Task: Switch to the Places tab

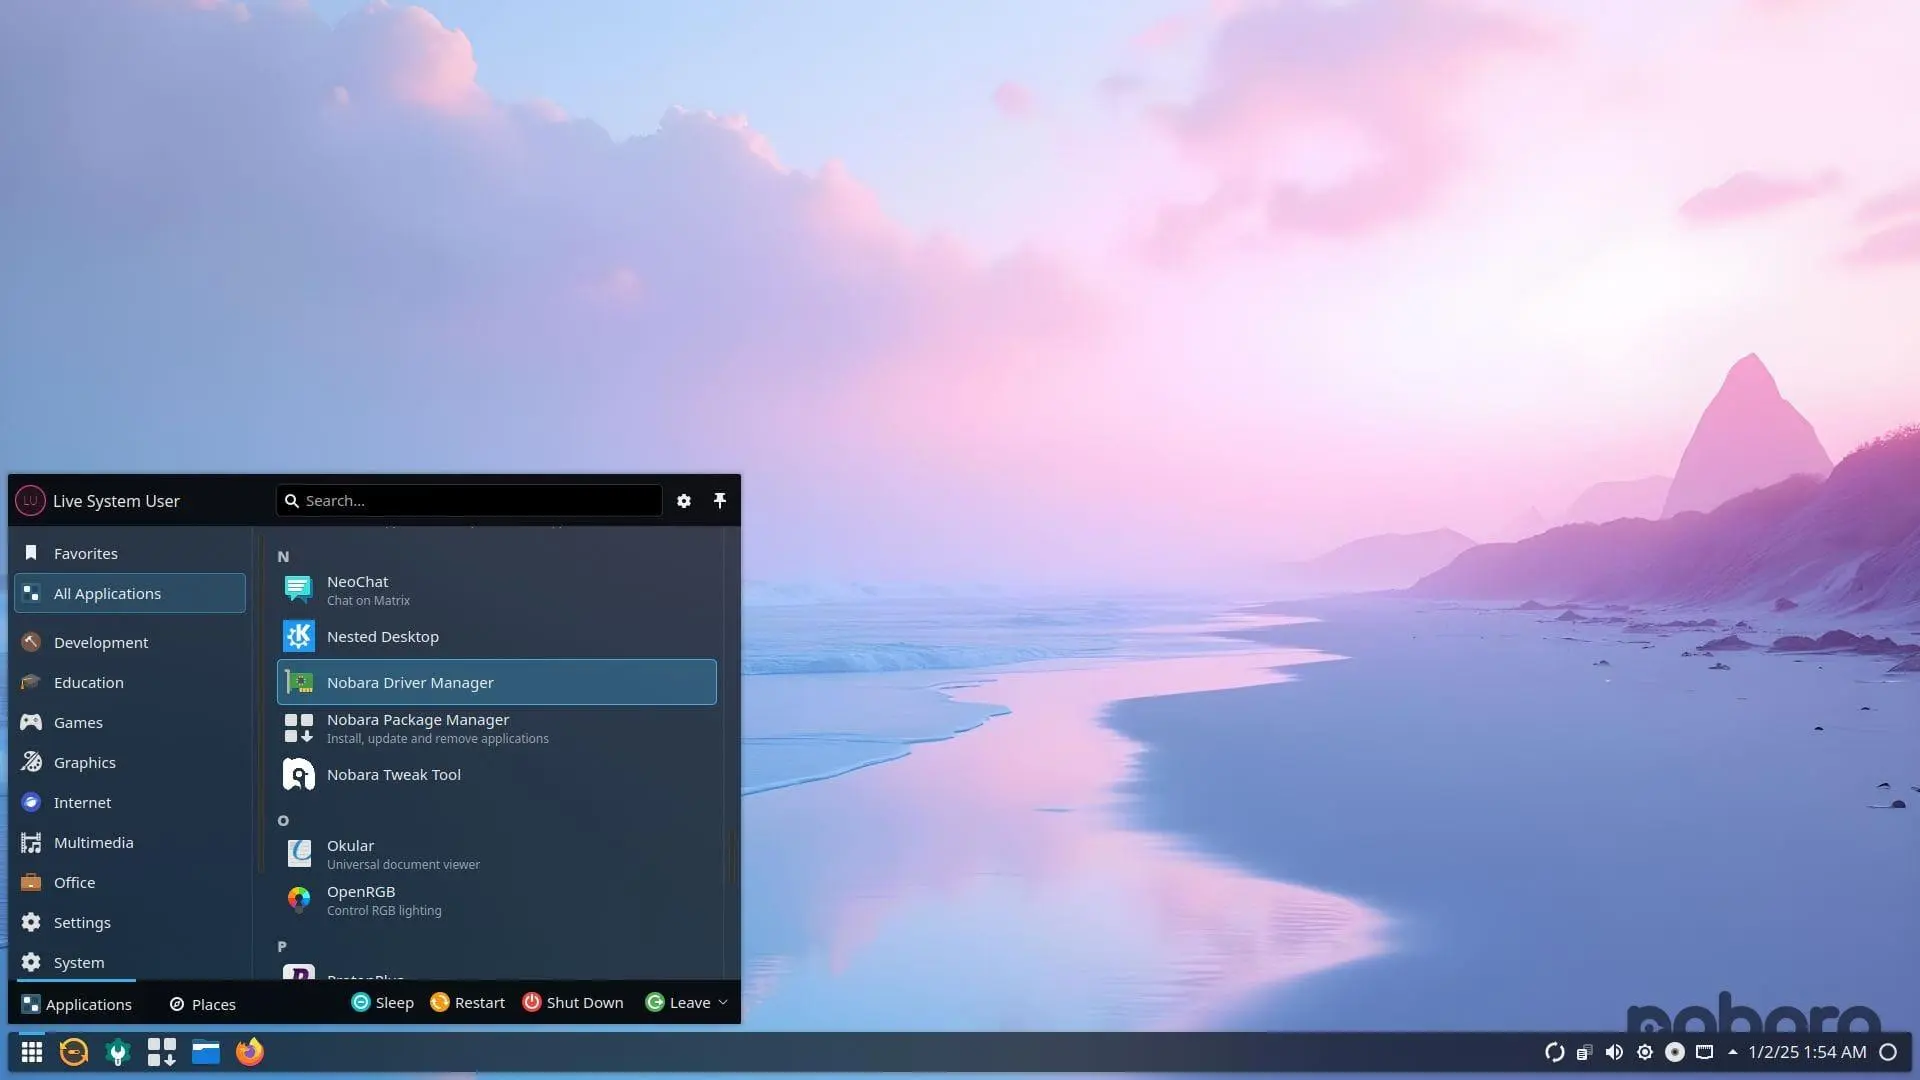Action: point(203,1003)
